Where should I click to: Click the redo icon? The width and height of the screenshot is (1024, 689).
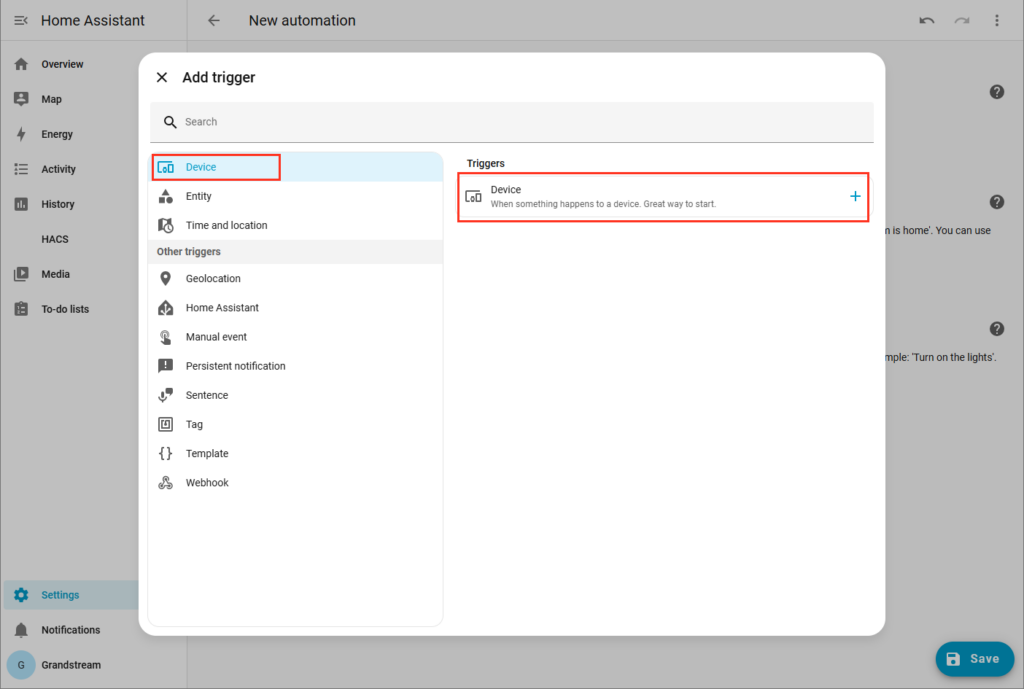click(x=961, y=20)
